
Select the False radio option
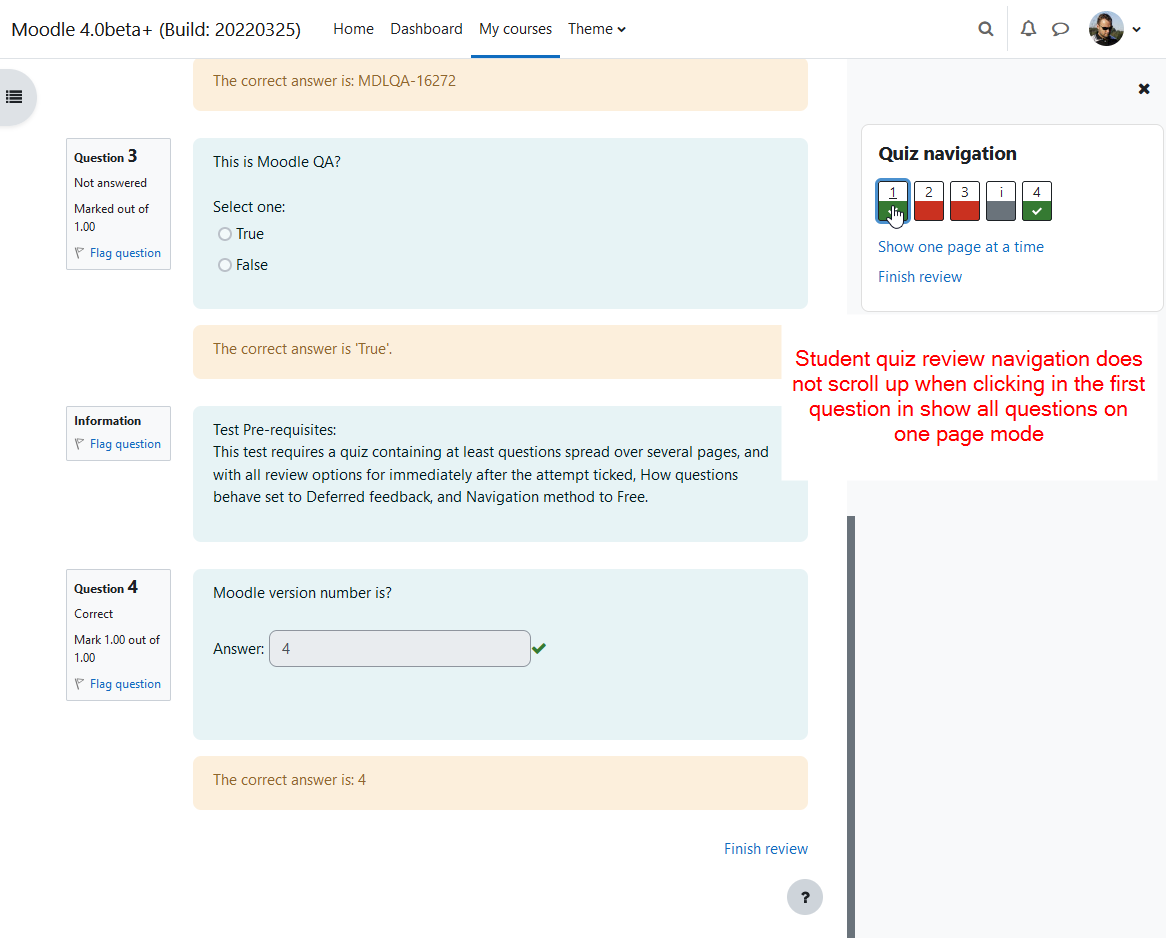click(x=225, y=265)
